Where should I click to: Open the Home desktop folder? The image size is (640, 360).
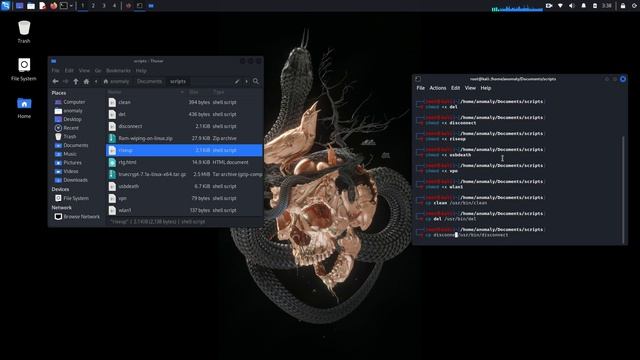tap(24, 107)
